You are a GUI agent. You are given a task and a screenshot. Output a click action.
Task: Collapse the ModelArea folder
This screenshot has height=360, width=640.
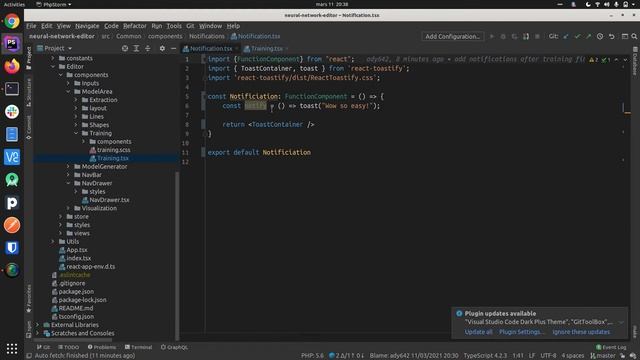click(x=68, y=91)
